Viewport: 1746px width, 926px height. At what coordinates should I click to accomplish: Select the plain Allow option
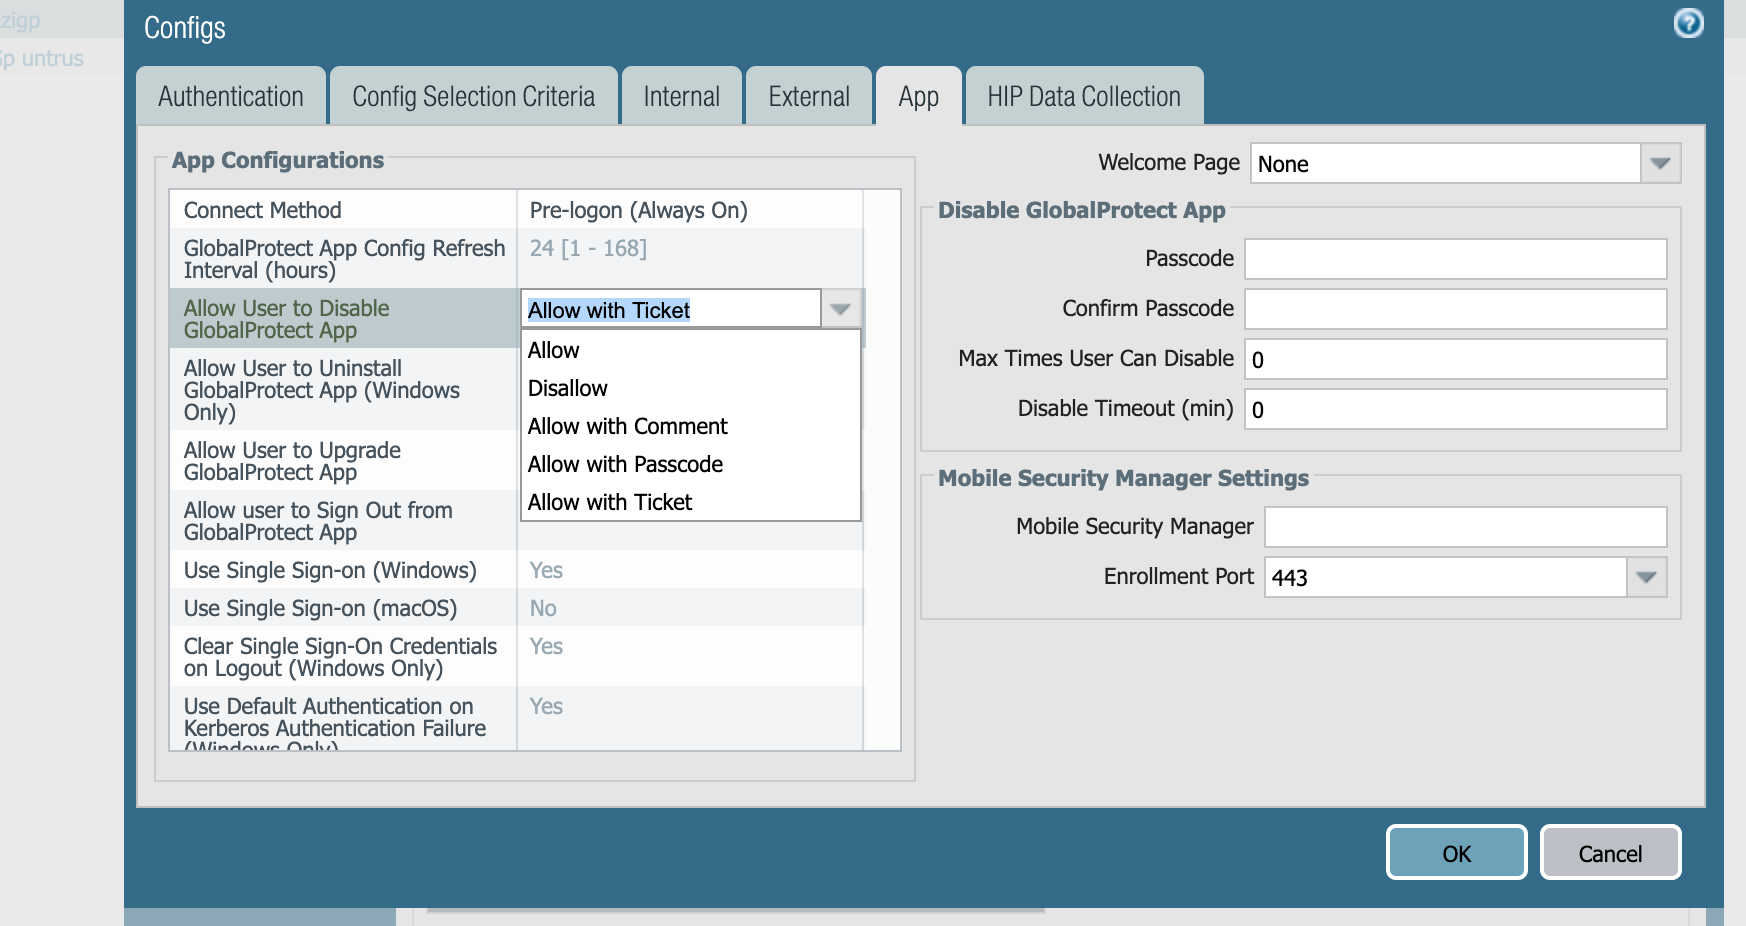[554, 350]
